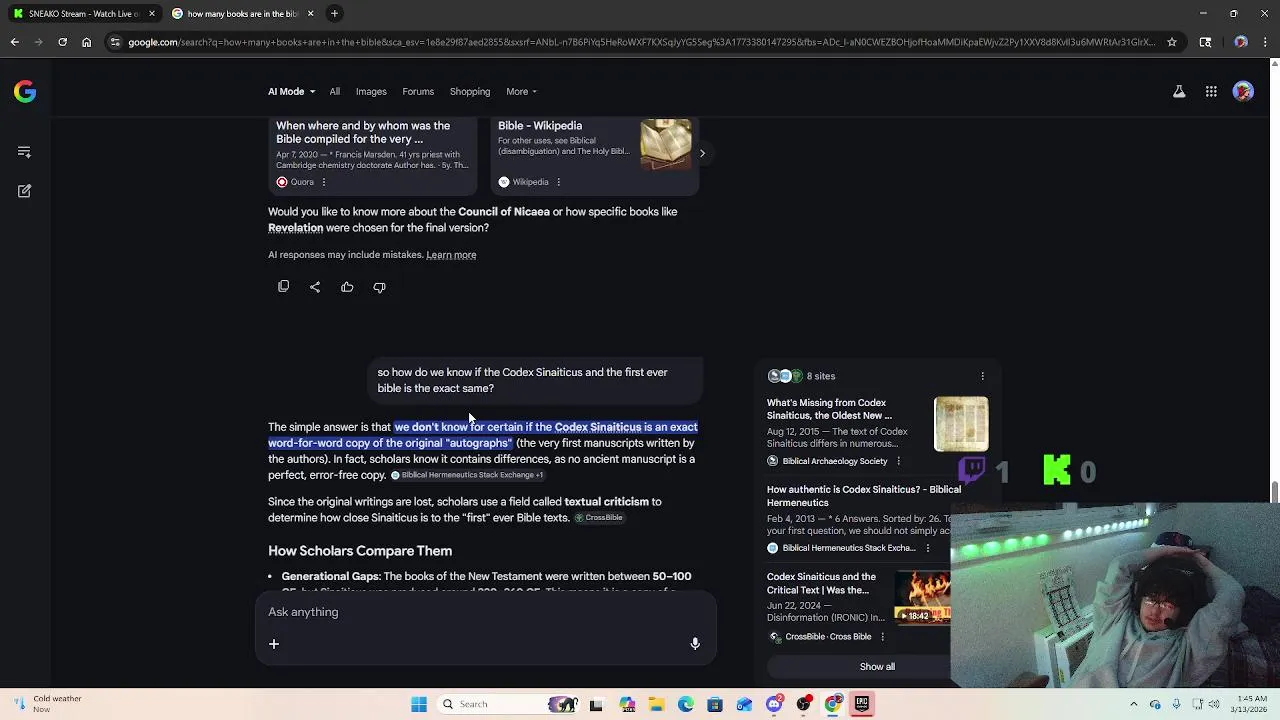Open the Google account avatar on the page
The image size is (1280, 720).
coord(1243,92)
